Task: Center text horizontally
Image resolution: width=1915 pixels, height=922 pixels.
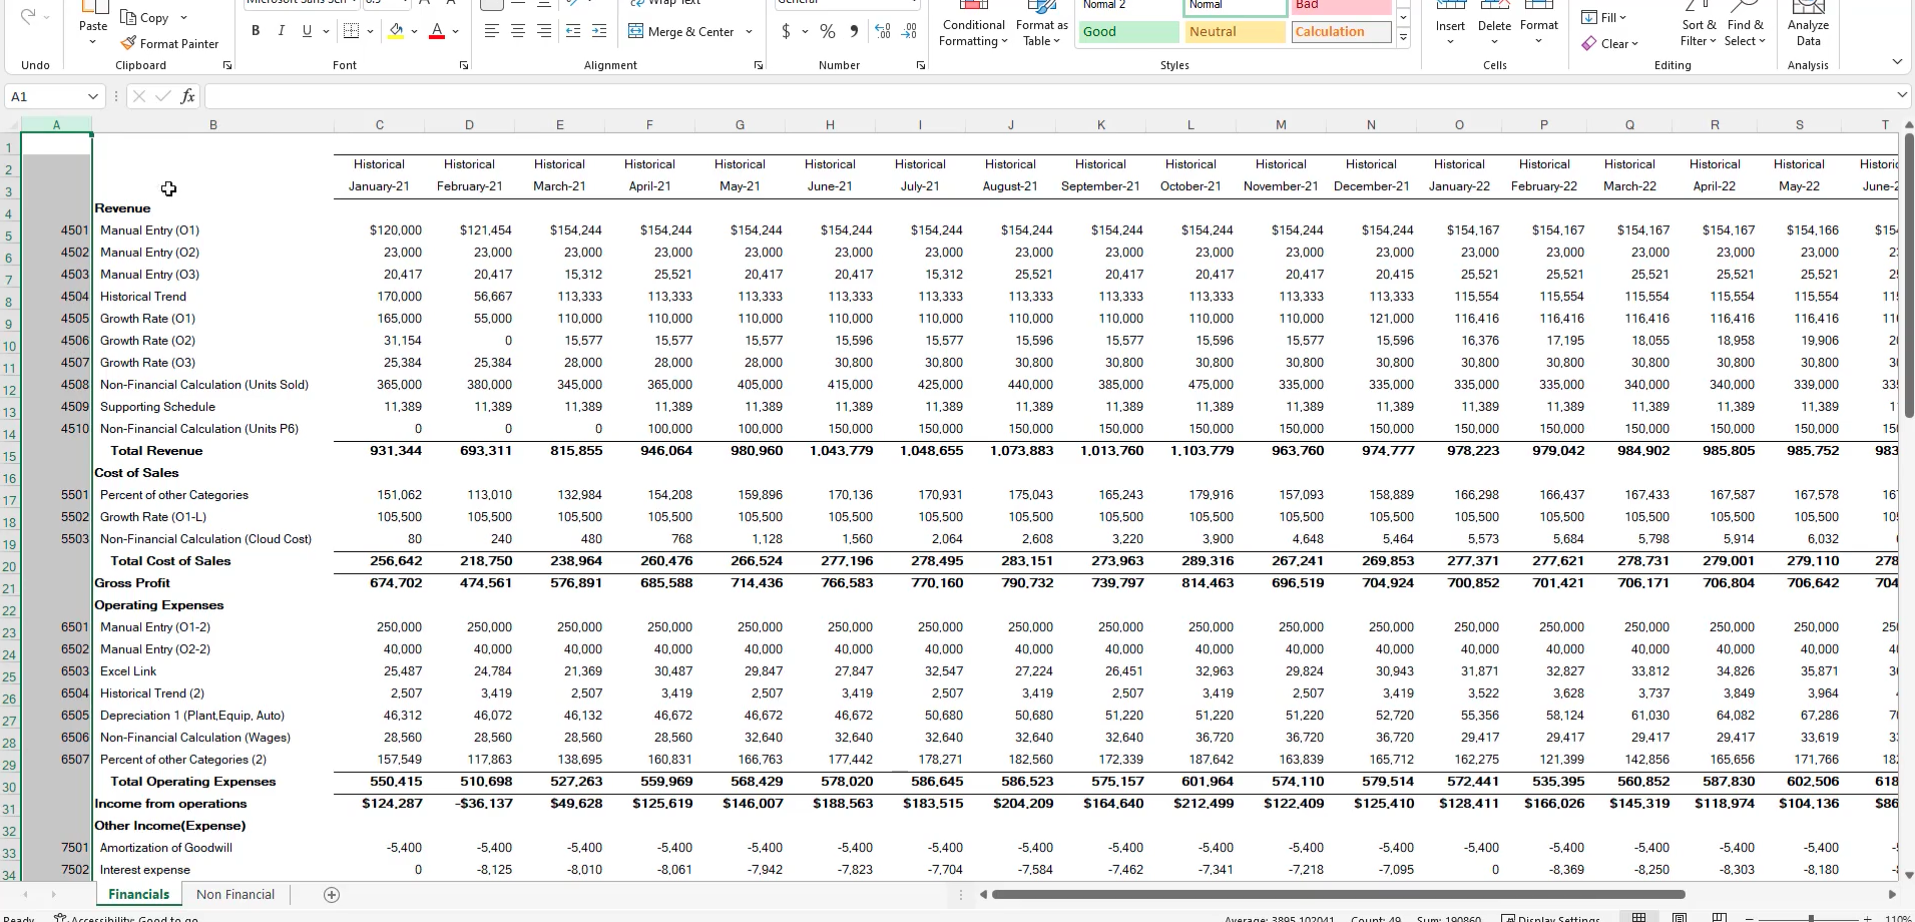Action: click(x=517, y=31)
